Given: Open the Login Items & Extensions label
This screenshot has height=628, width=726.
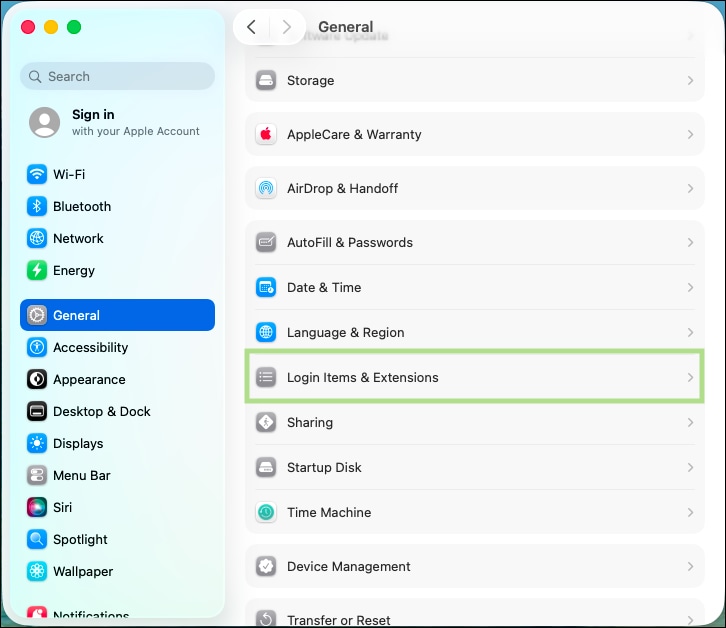Looking at the screenshot, I should (363, 377).
